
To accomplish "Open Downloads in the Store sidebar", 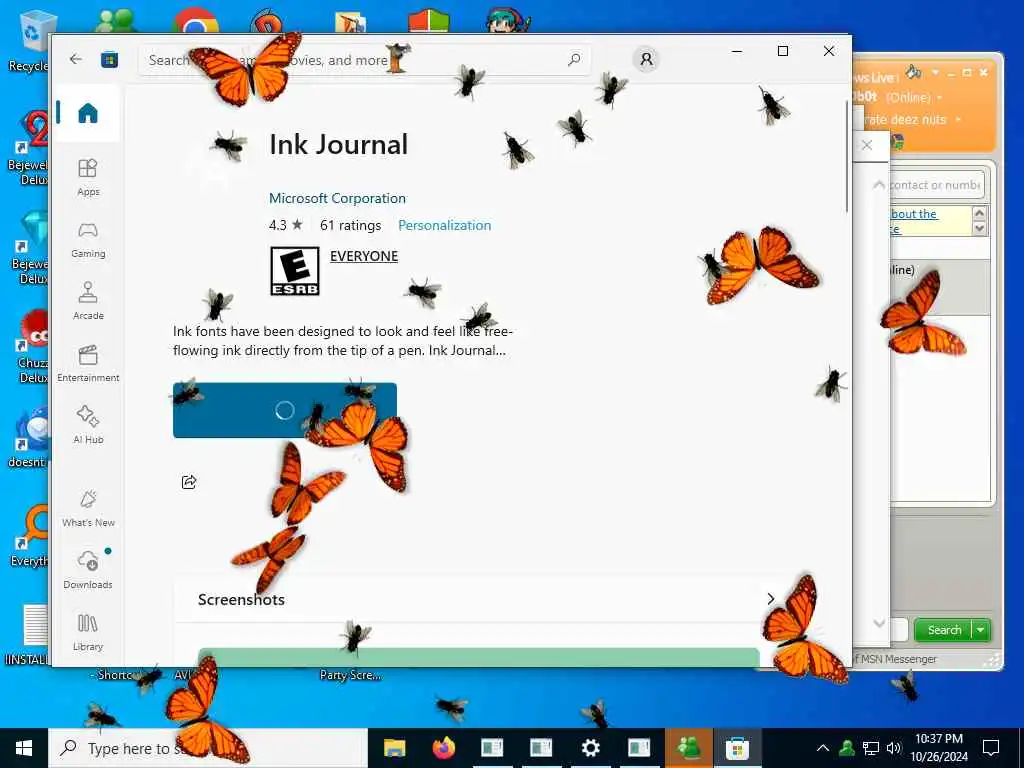I will [x=88, y=569].
